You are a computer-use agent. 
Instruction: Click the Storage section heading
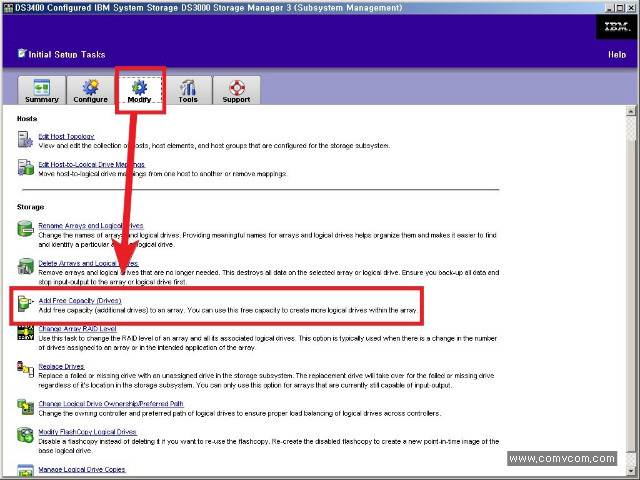31,207
